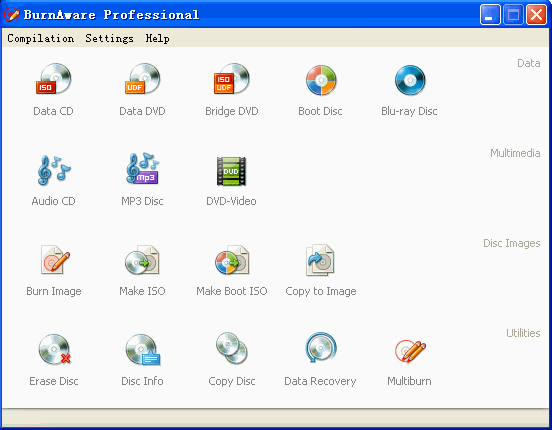Click the "Audio CD" label
The image size is (552, 430).
click(54, 201)
